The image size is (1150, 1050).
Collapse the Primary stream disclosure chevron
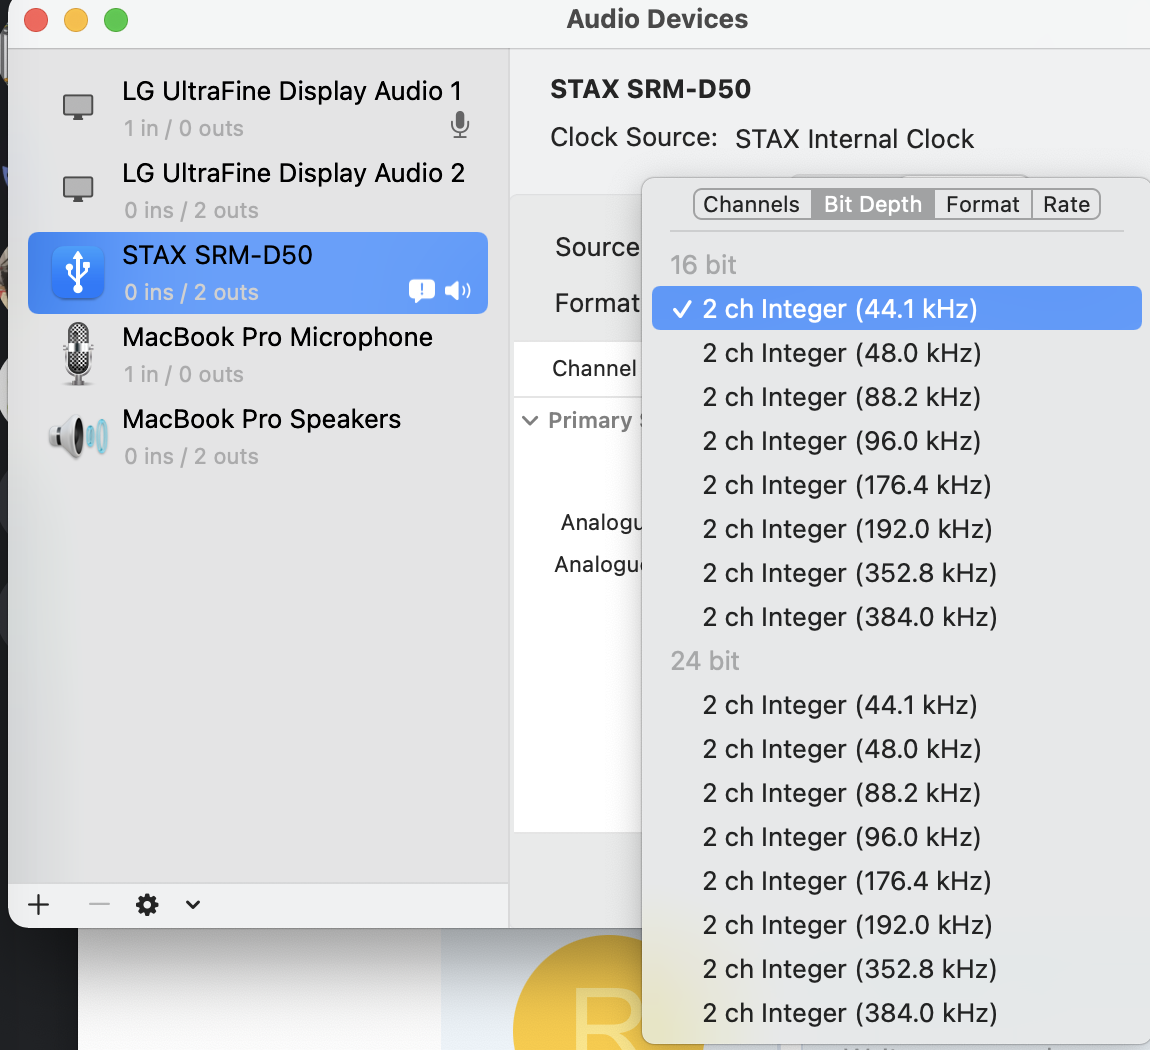pos(530,421)
